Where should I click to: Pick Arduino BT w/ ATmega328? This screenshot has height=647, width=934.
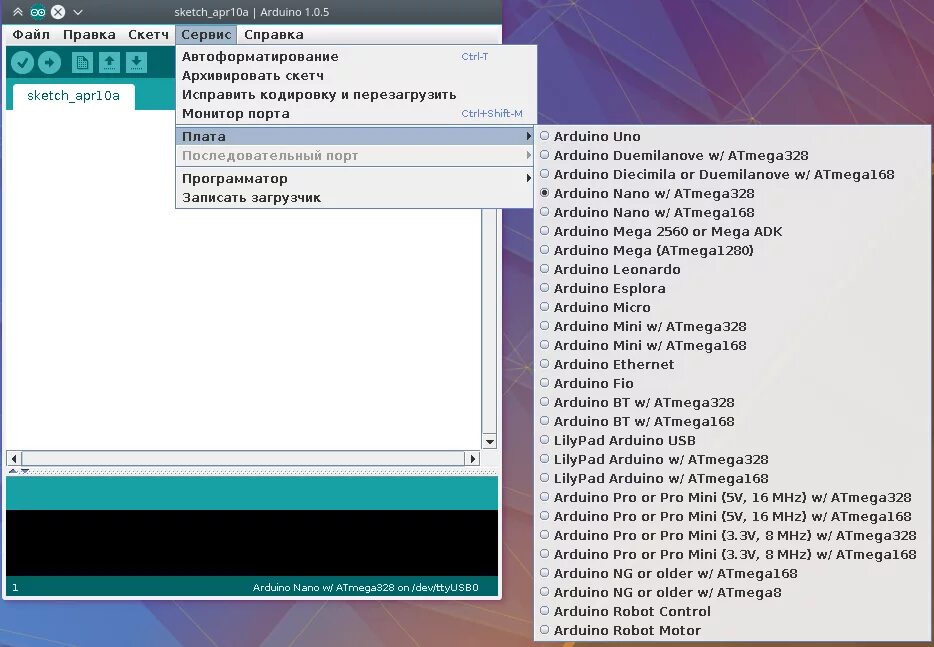pos(732,403)
